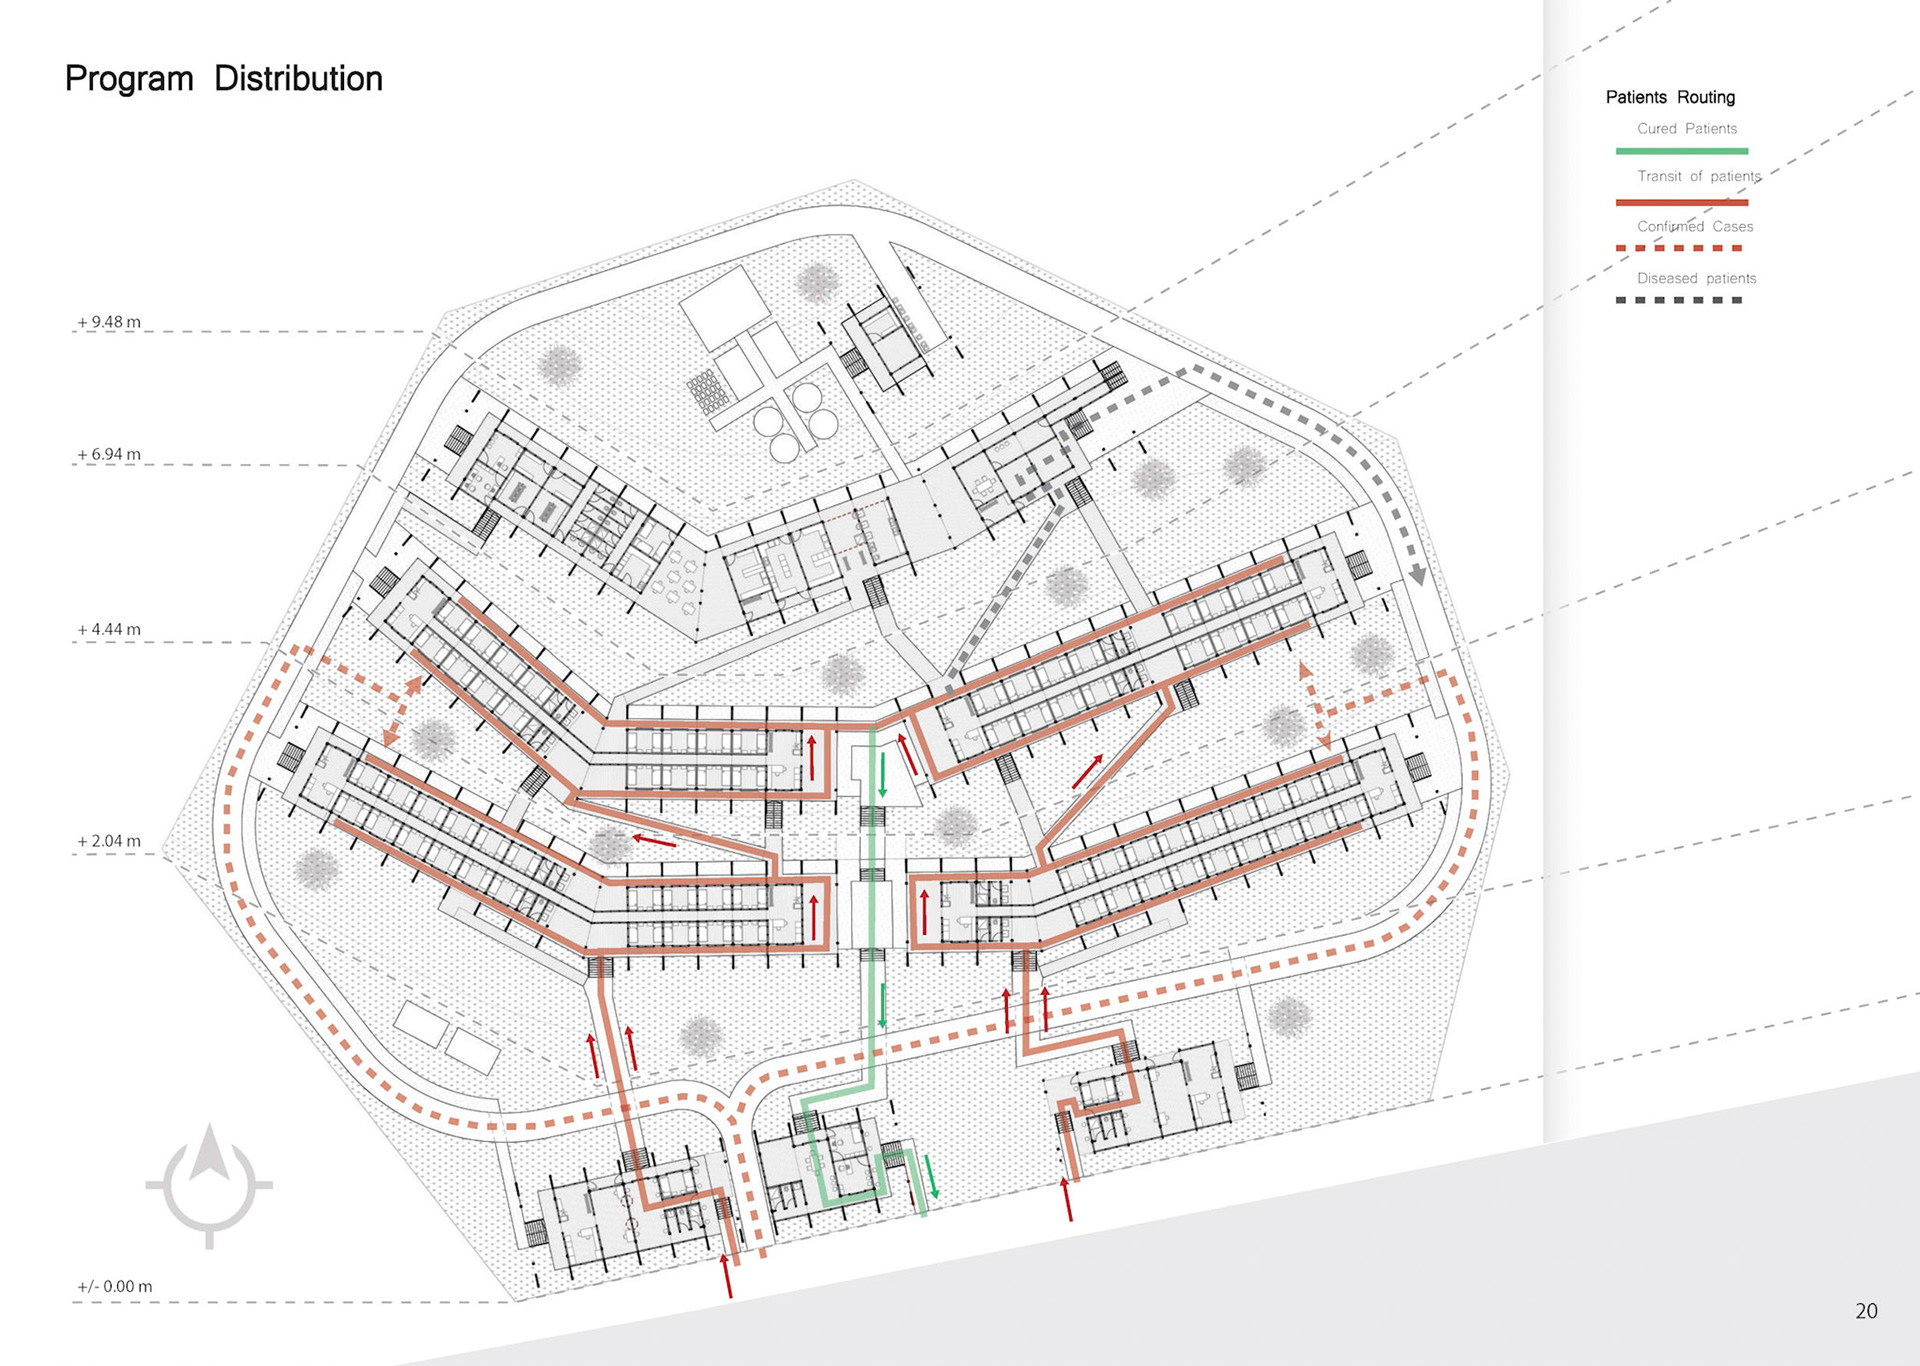The image size is (1920, 1366).
Task: Click the '+/- 0.00 m' elevation label
Action: [x=115, y=1286]
